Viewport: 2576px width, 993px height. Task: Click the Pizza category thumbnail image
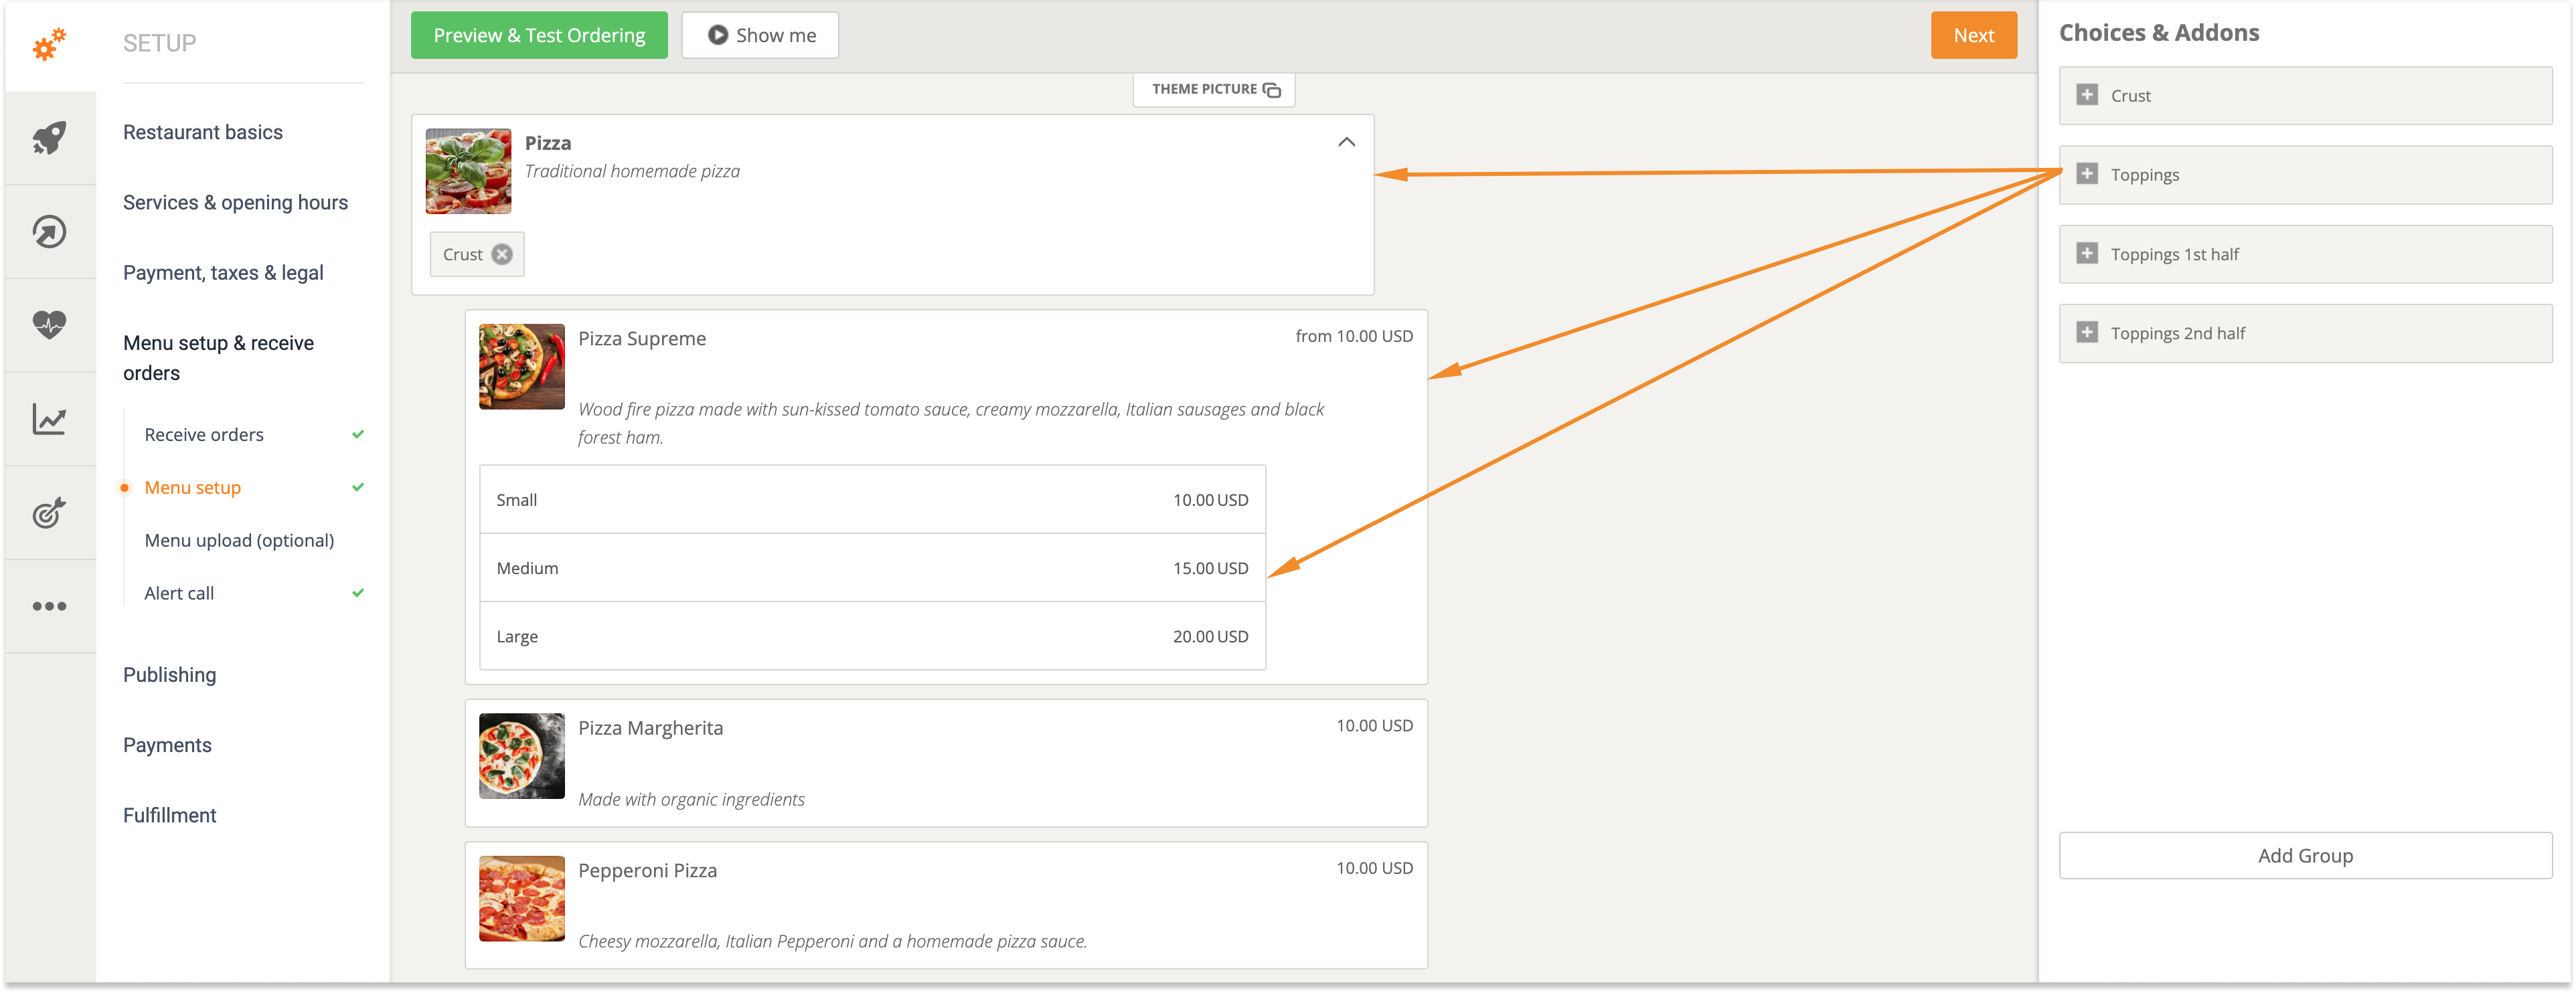pos(468,171)
